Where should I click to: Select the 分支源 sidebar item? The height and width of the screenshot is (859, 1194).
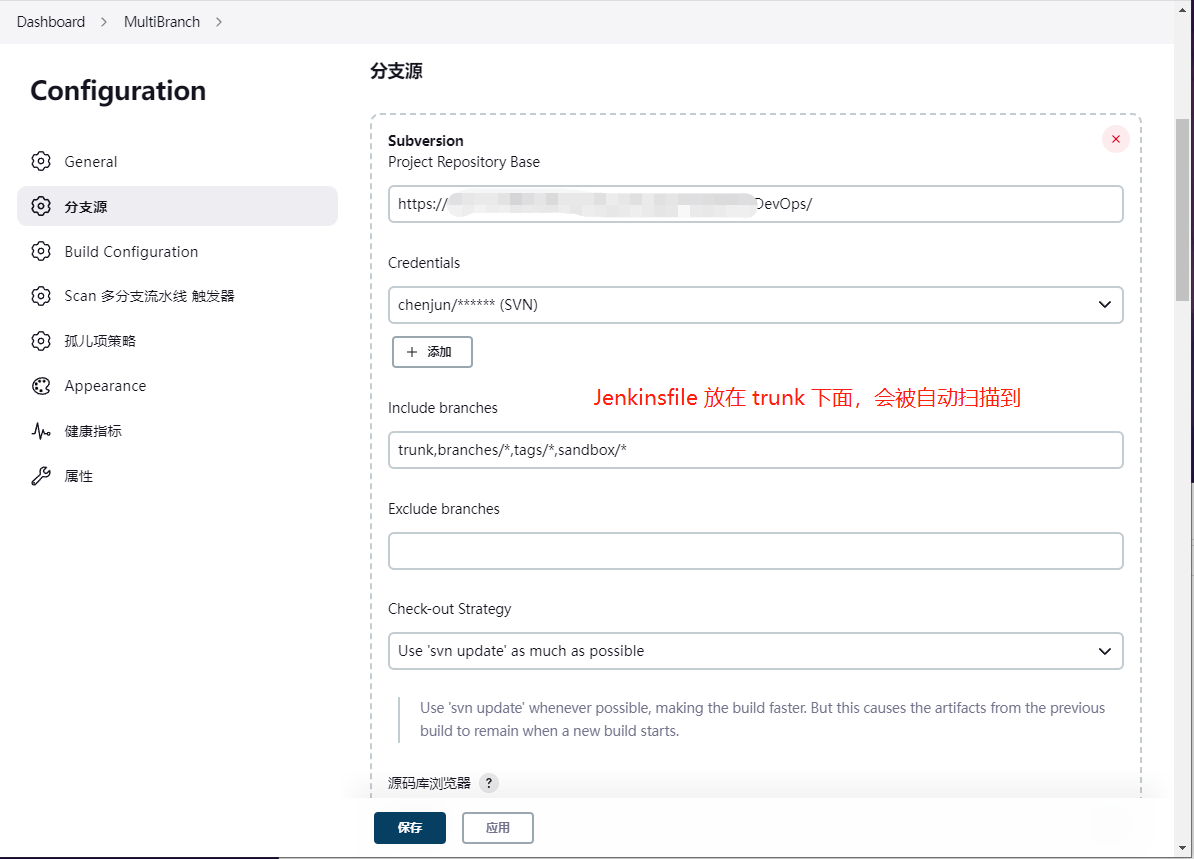click(x=177, y=206)
